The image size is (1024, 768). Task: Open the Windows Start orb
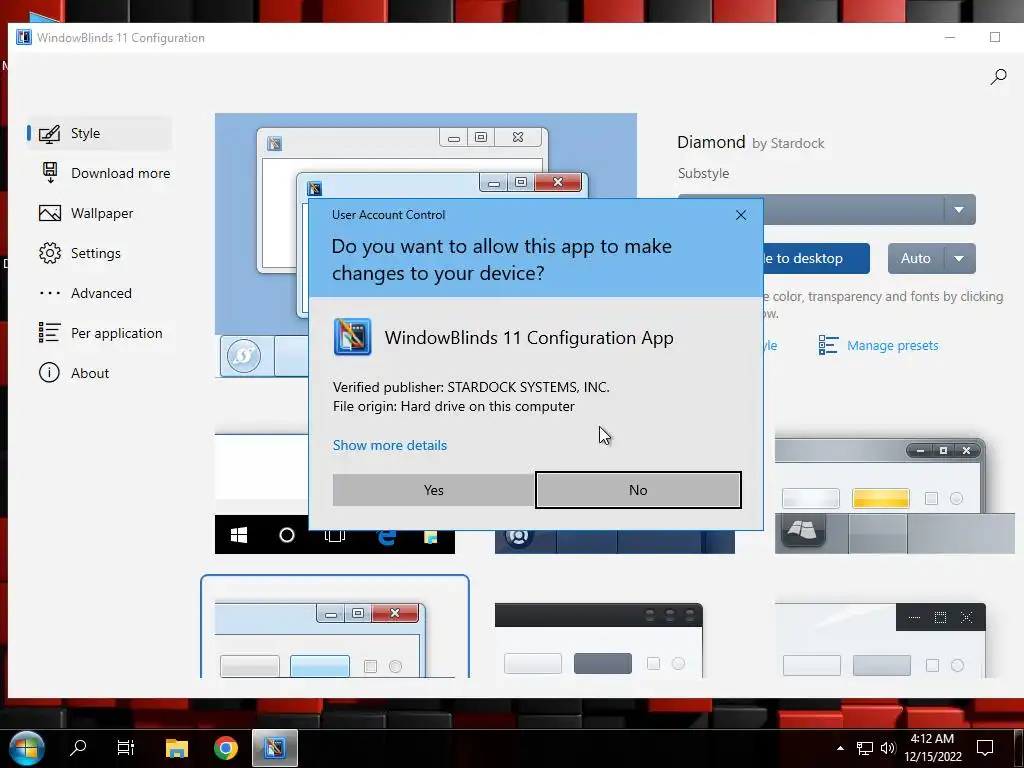pyautogui.click(x=26, y=748)
